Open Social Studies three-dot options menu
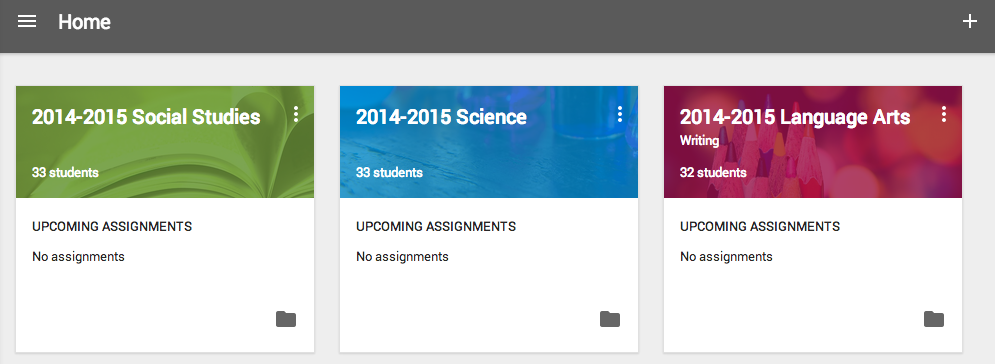The height and width of the screenshot is (364, 995). point(296,114)
